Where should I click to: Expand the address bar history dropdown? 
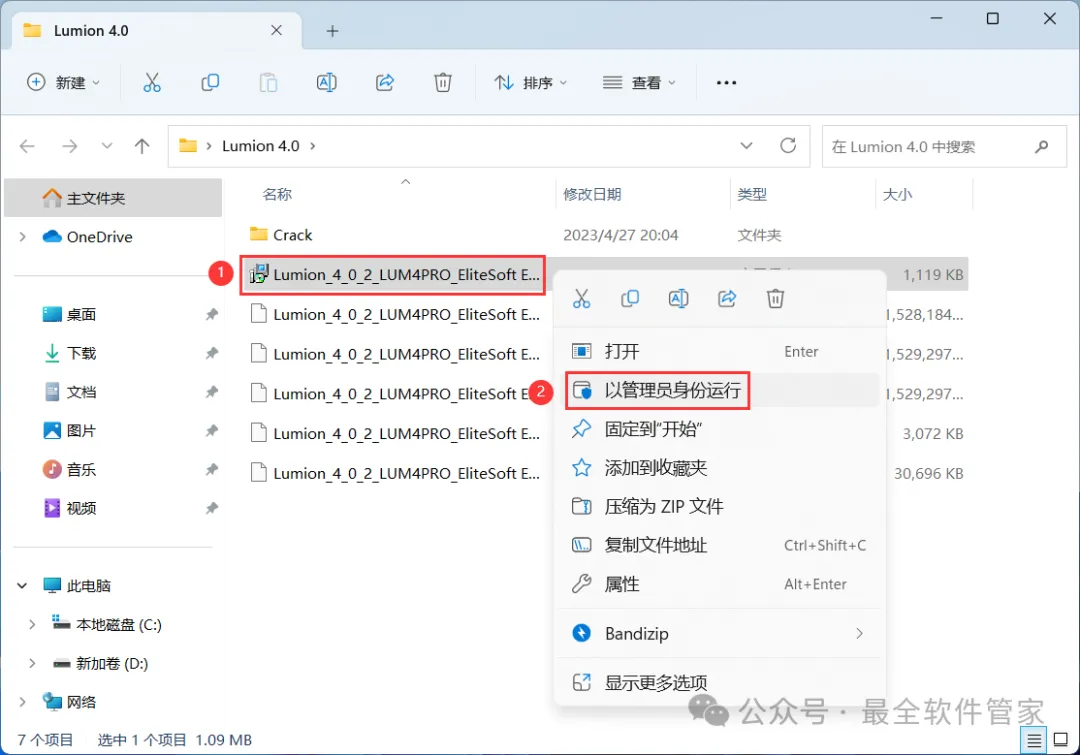click(746, 146)
